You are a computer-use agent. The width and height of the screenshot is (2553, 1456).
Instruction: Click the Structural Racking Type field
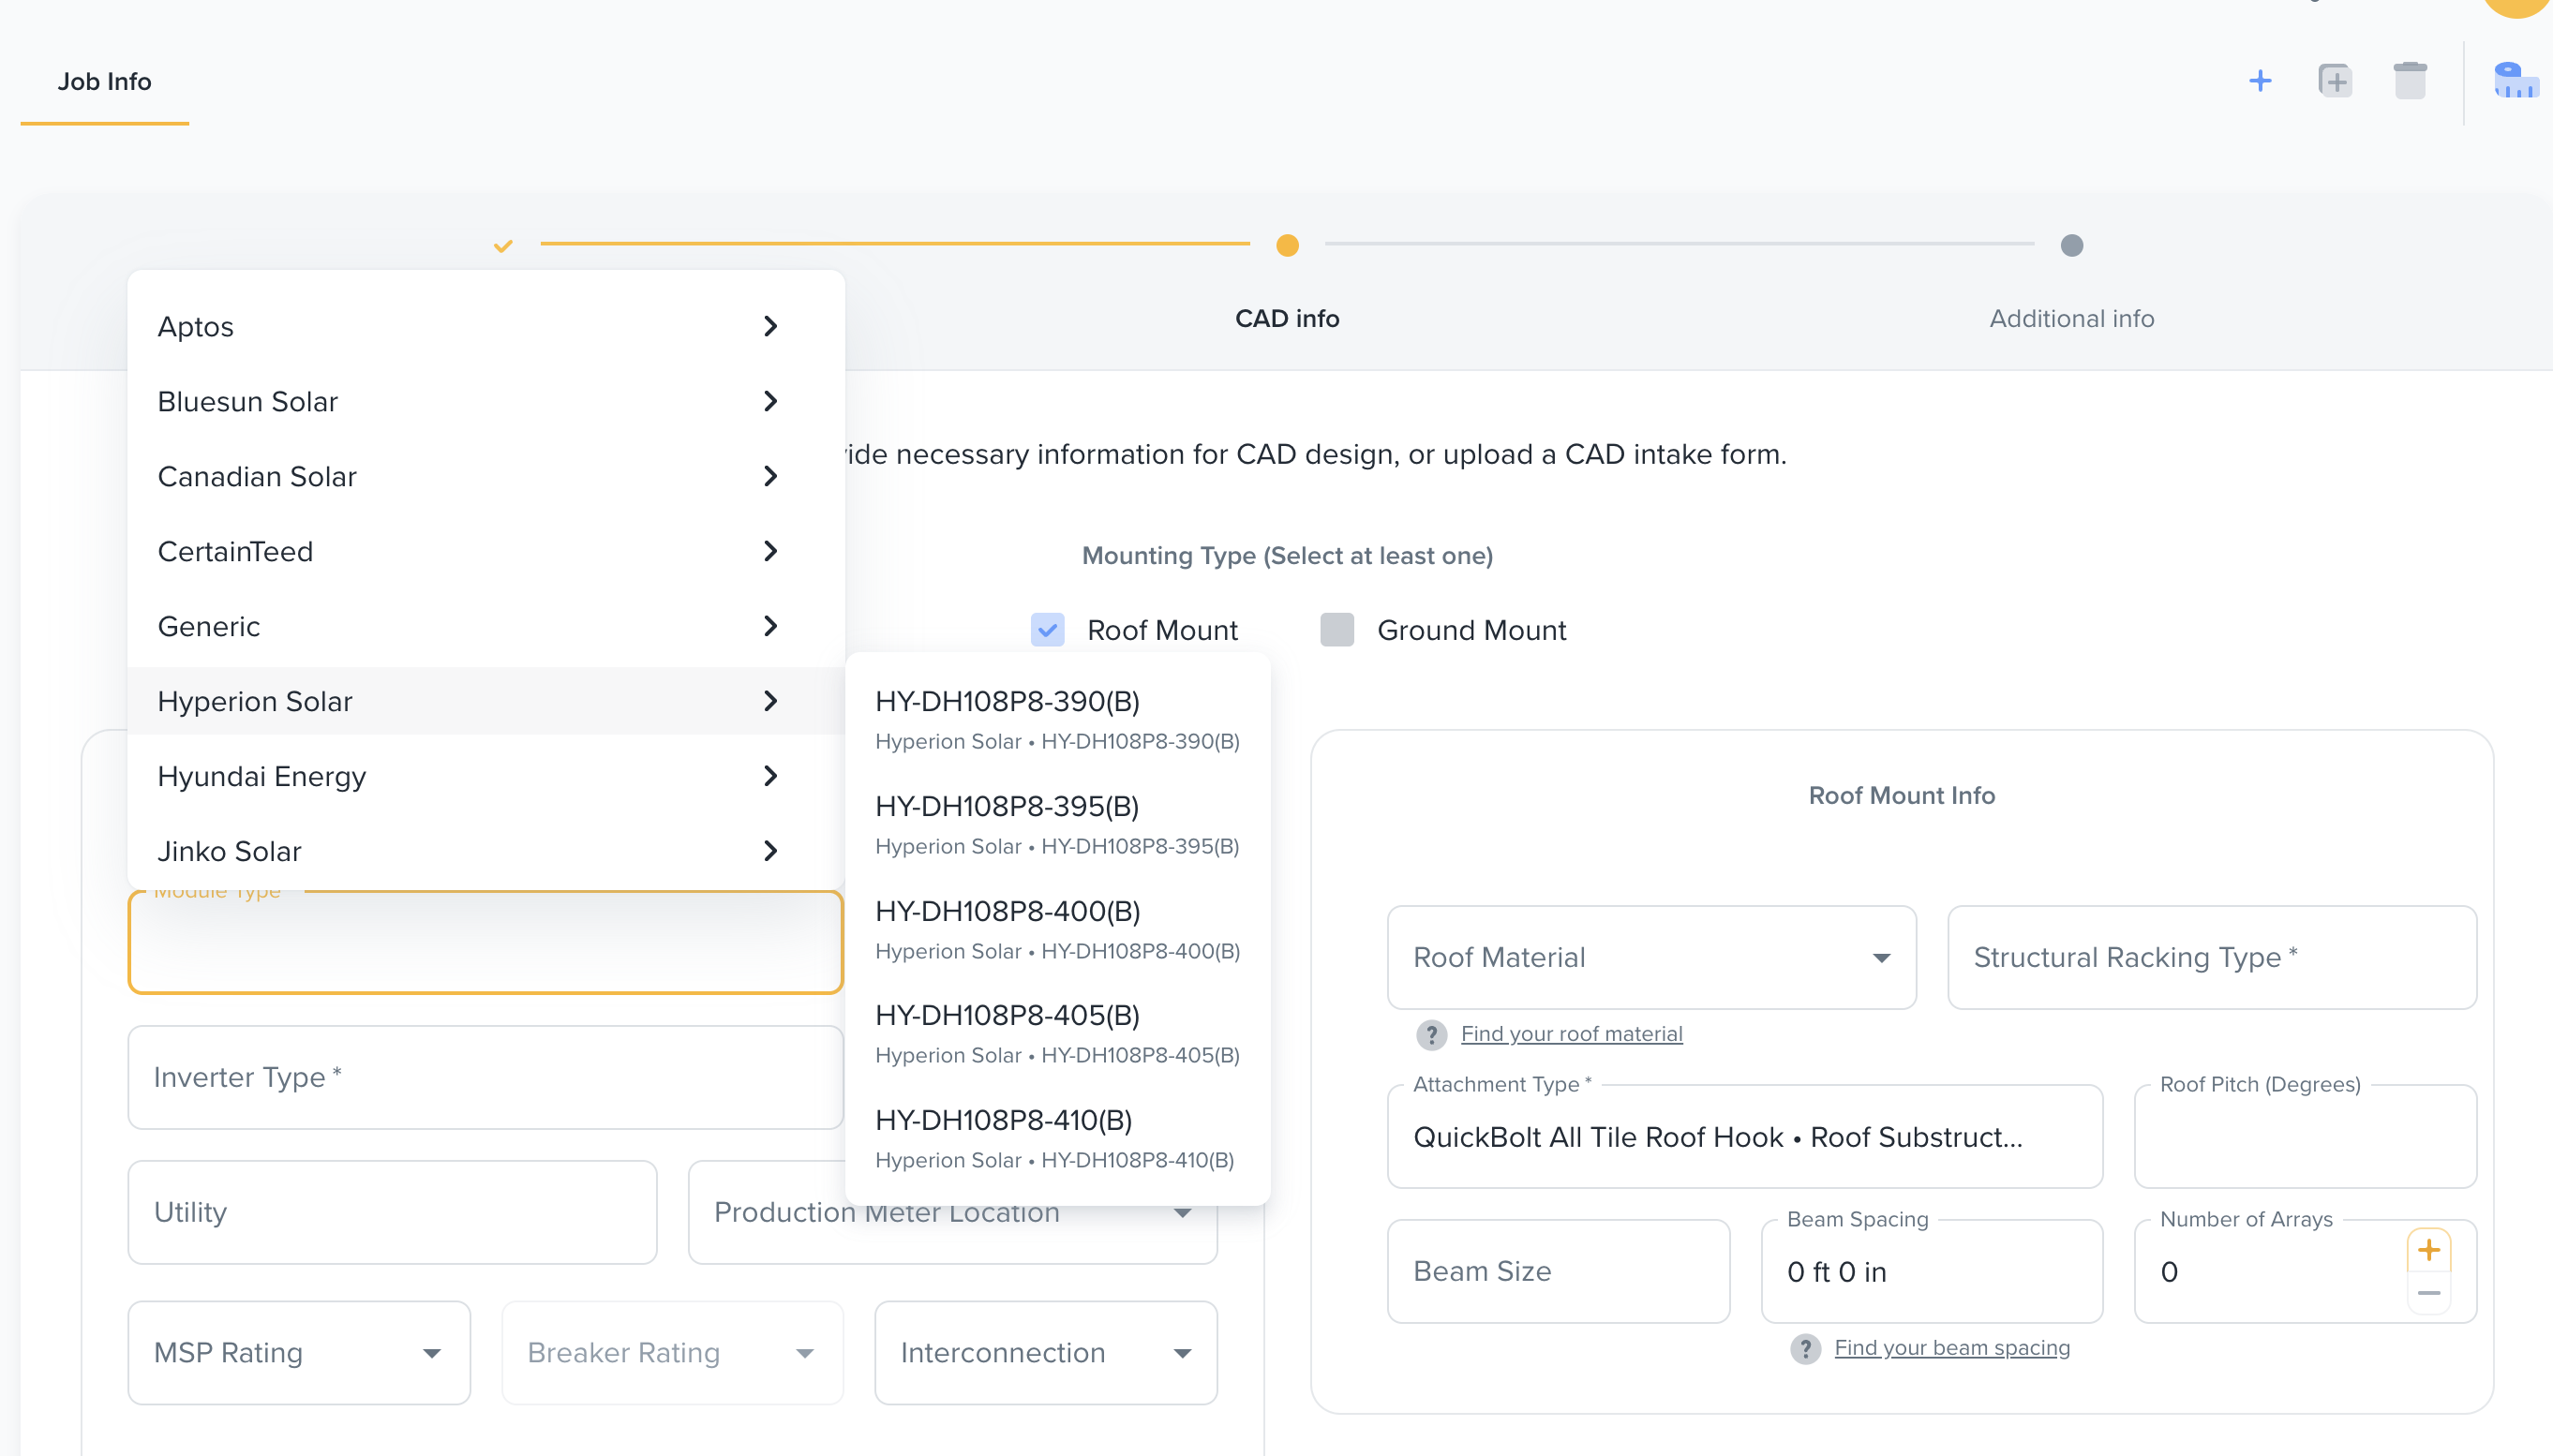pos(2211,957)
